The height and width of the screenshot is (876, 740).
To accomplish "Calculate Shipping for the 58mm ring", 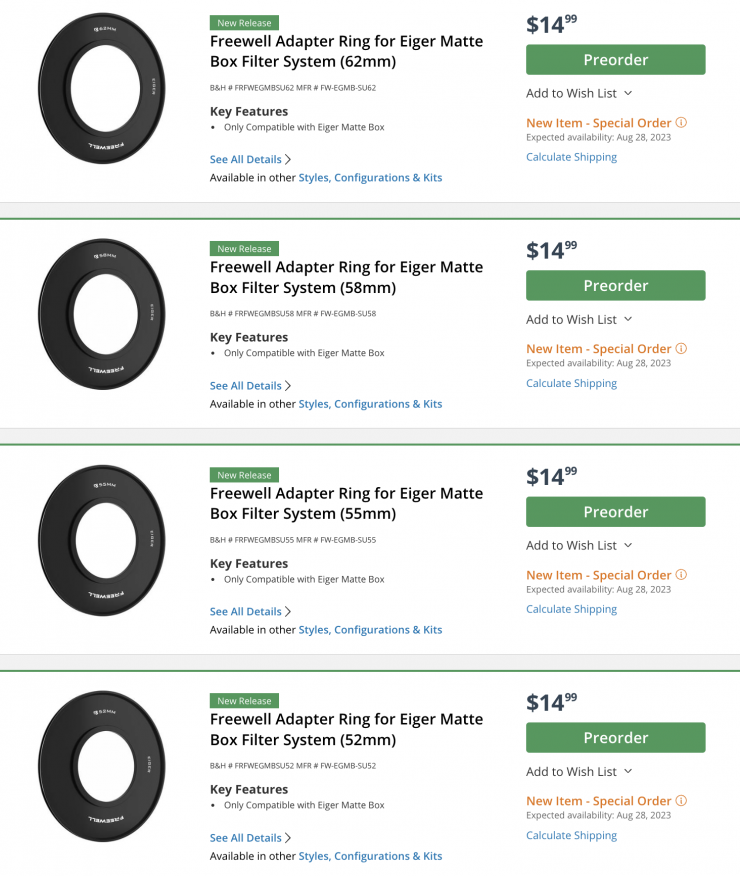I will (571, 383).
